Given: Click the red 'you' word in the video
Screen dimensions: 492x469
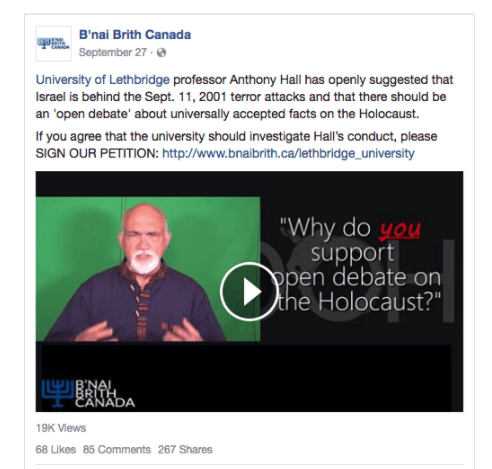Looking at the screenshot, I should pyautogui.click(x=400, y=229).
